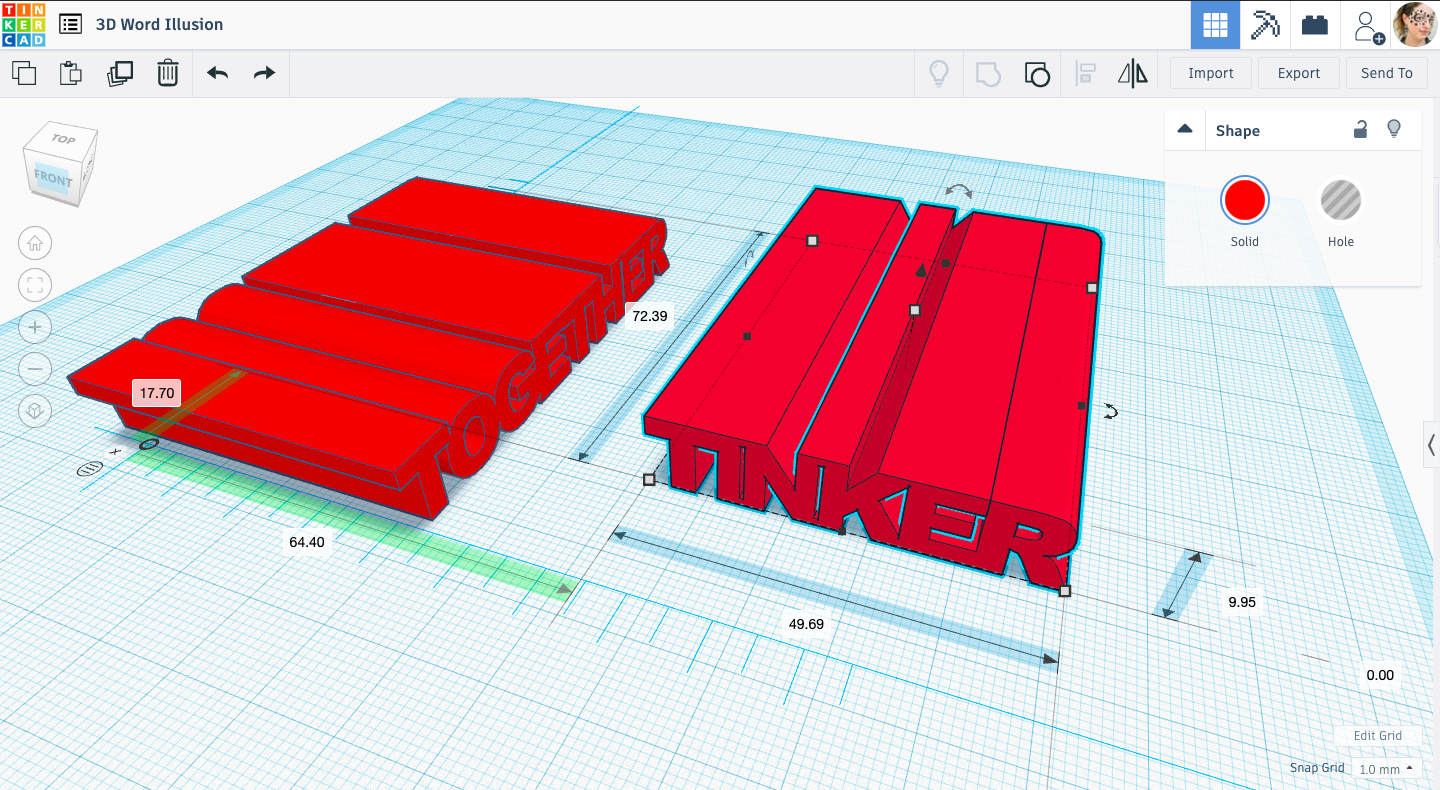This screenshot has height=790, width=1440.
Task: Toggle Show all lightbulb icon
Action: (939, 73)
